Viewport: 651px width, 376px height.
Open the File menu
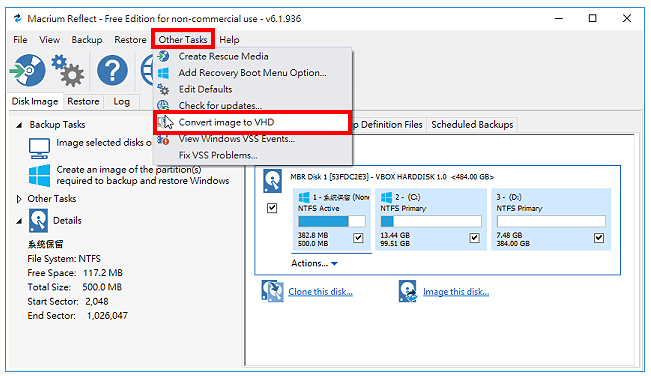[20, 40]
